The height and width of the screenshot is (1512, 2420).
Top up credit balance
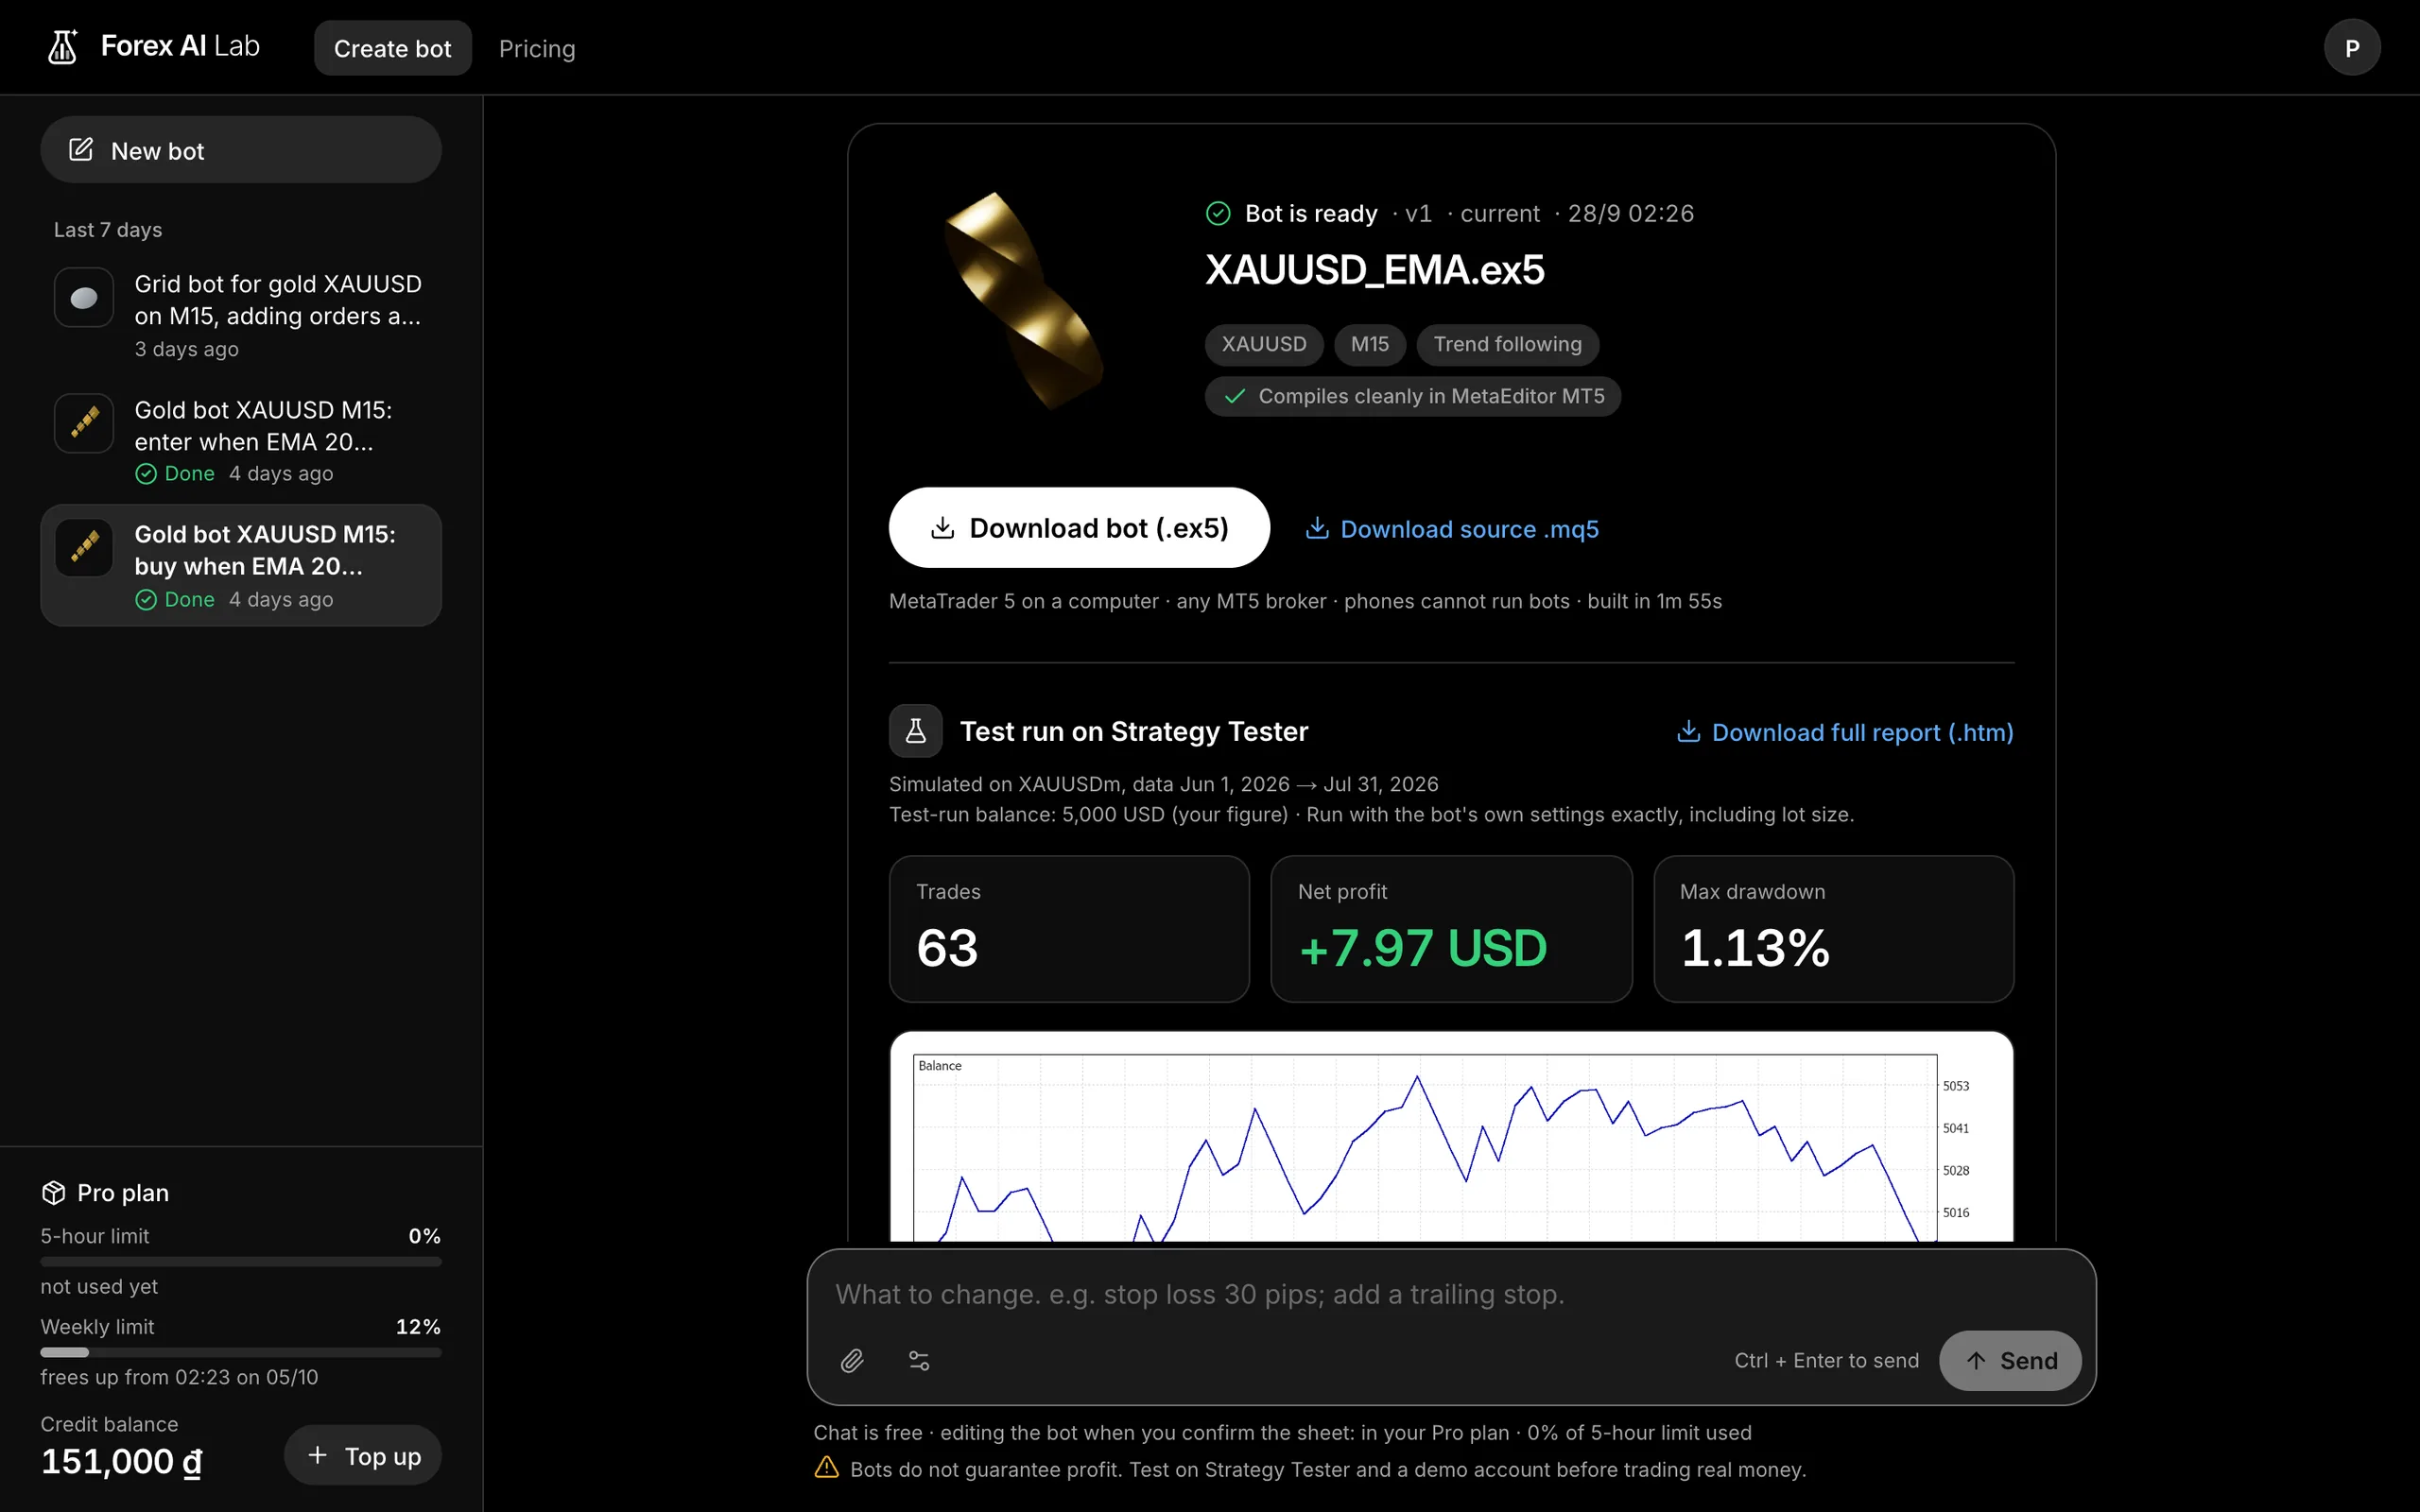click(x=363, y=1456)
